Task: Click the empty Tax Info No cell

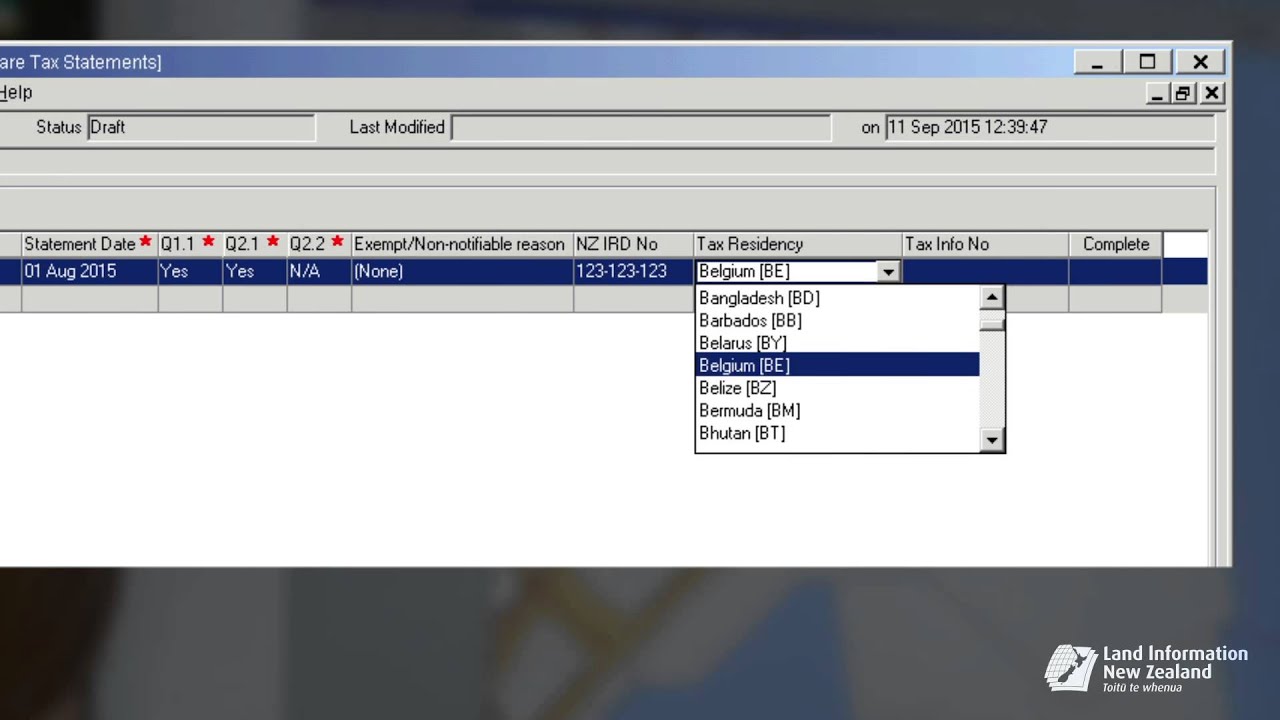Action: pos(985,271)
